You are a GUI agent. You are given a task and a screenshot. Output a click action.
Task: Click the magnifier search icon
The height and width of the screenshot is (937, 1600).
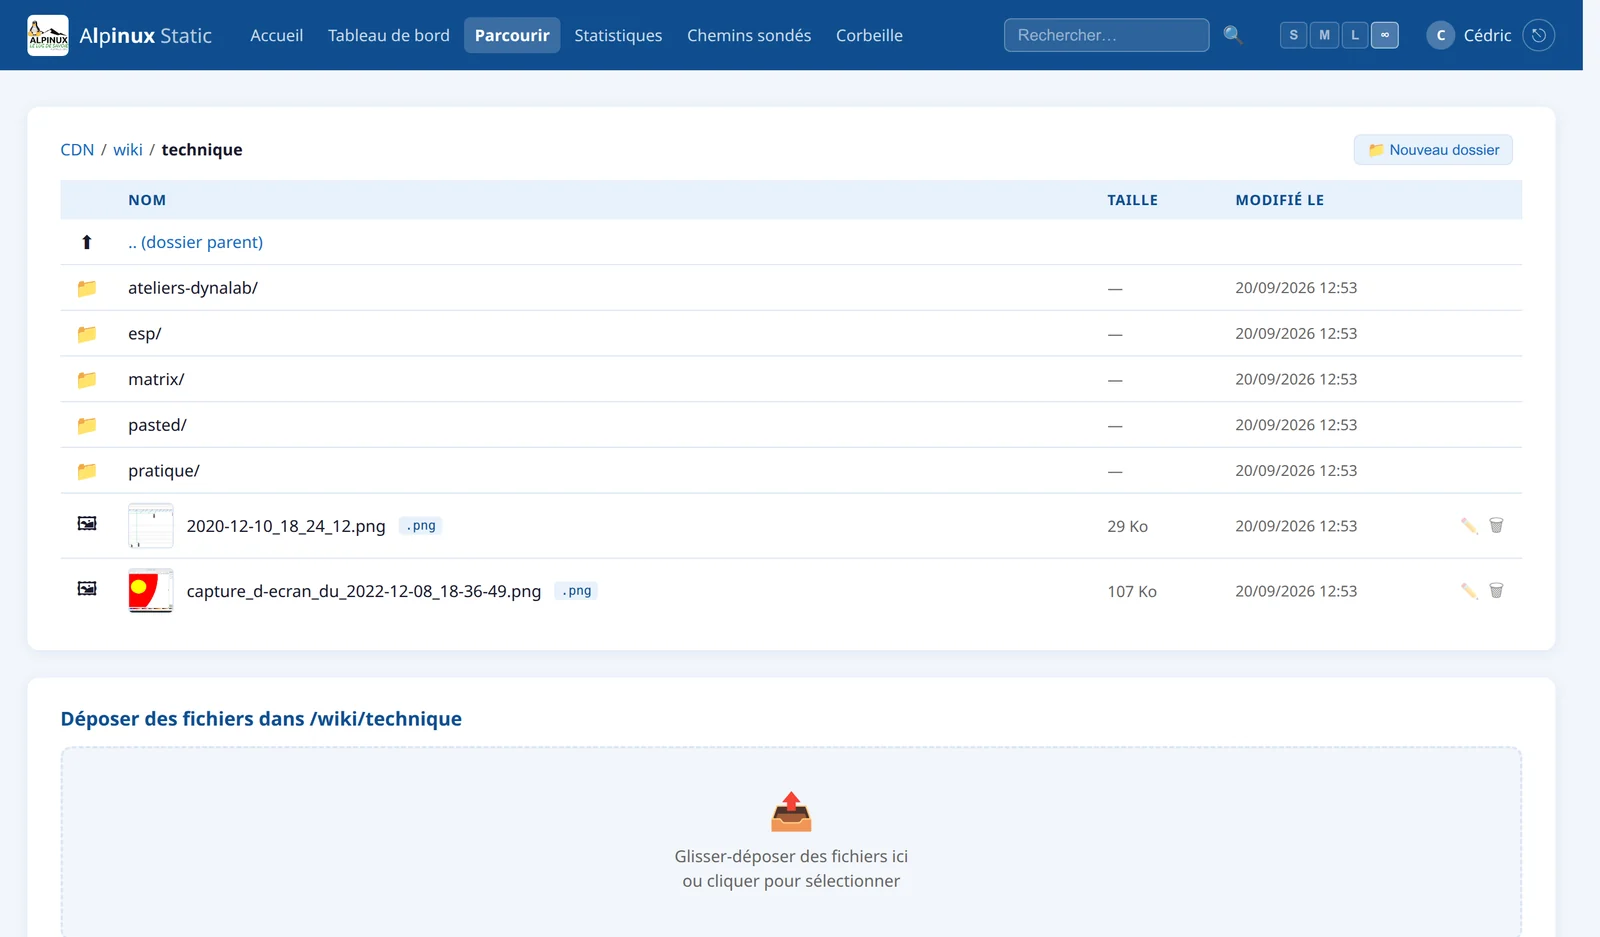tap(1233, 35)
